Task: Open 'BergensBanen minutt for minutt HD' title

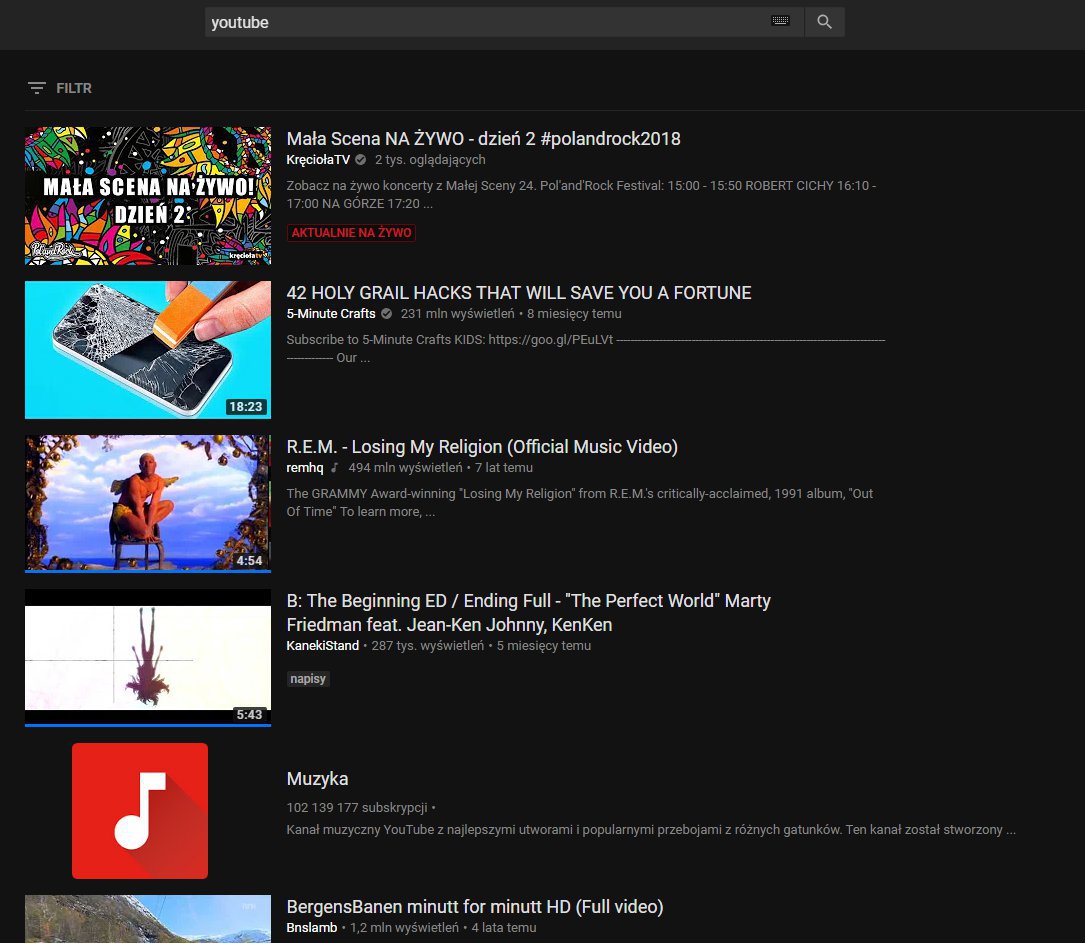Action: point(475,907)
